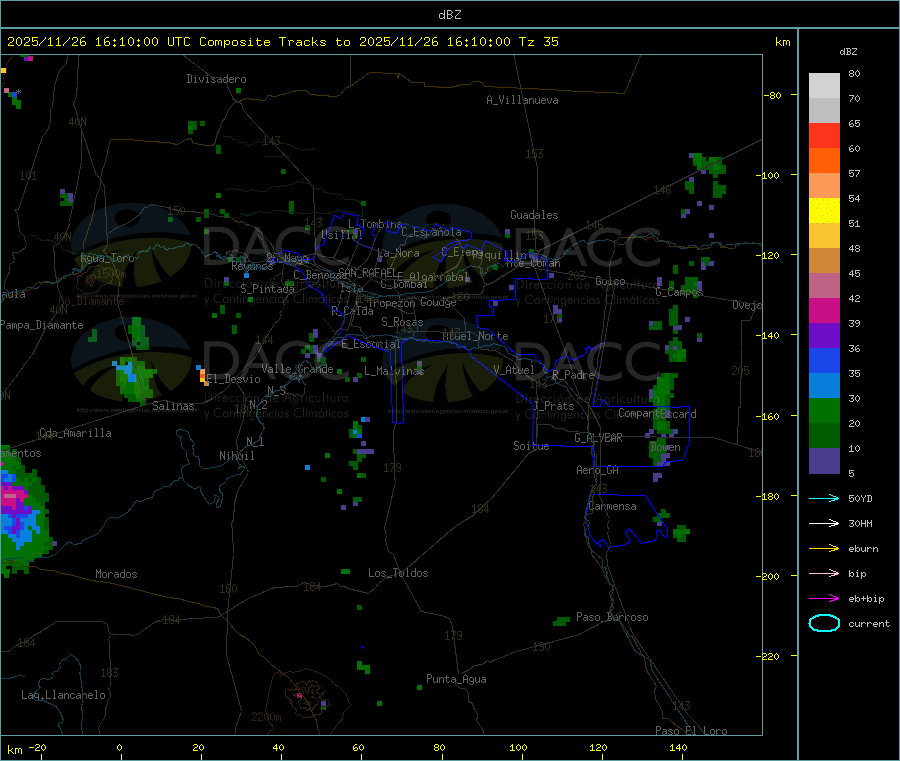Click the Divisadero map label
The image size is (900, 761).
click(x=216, y=79)
